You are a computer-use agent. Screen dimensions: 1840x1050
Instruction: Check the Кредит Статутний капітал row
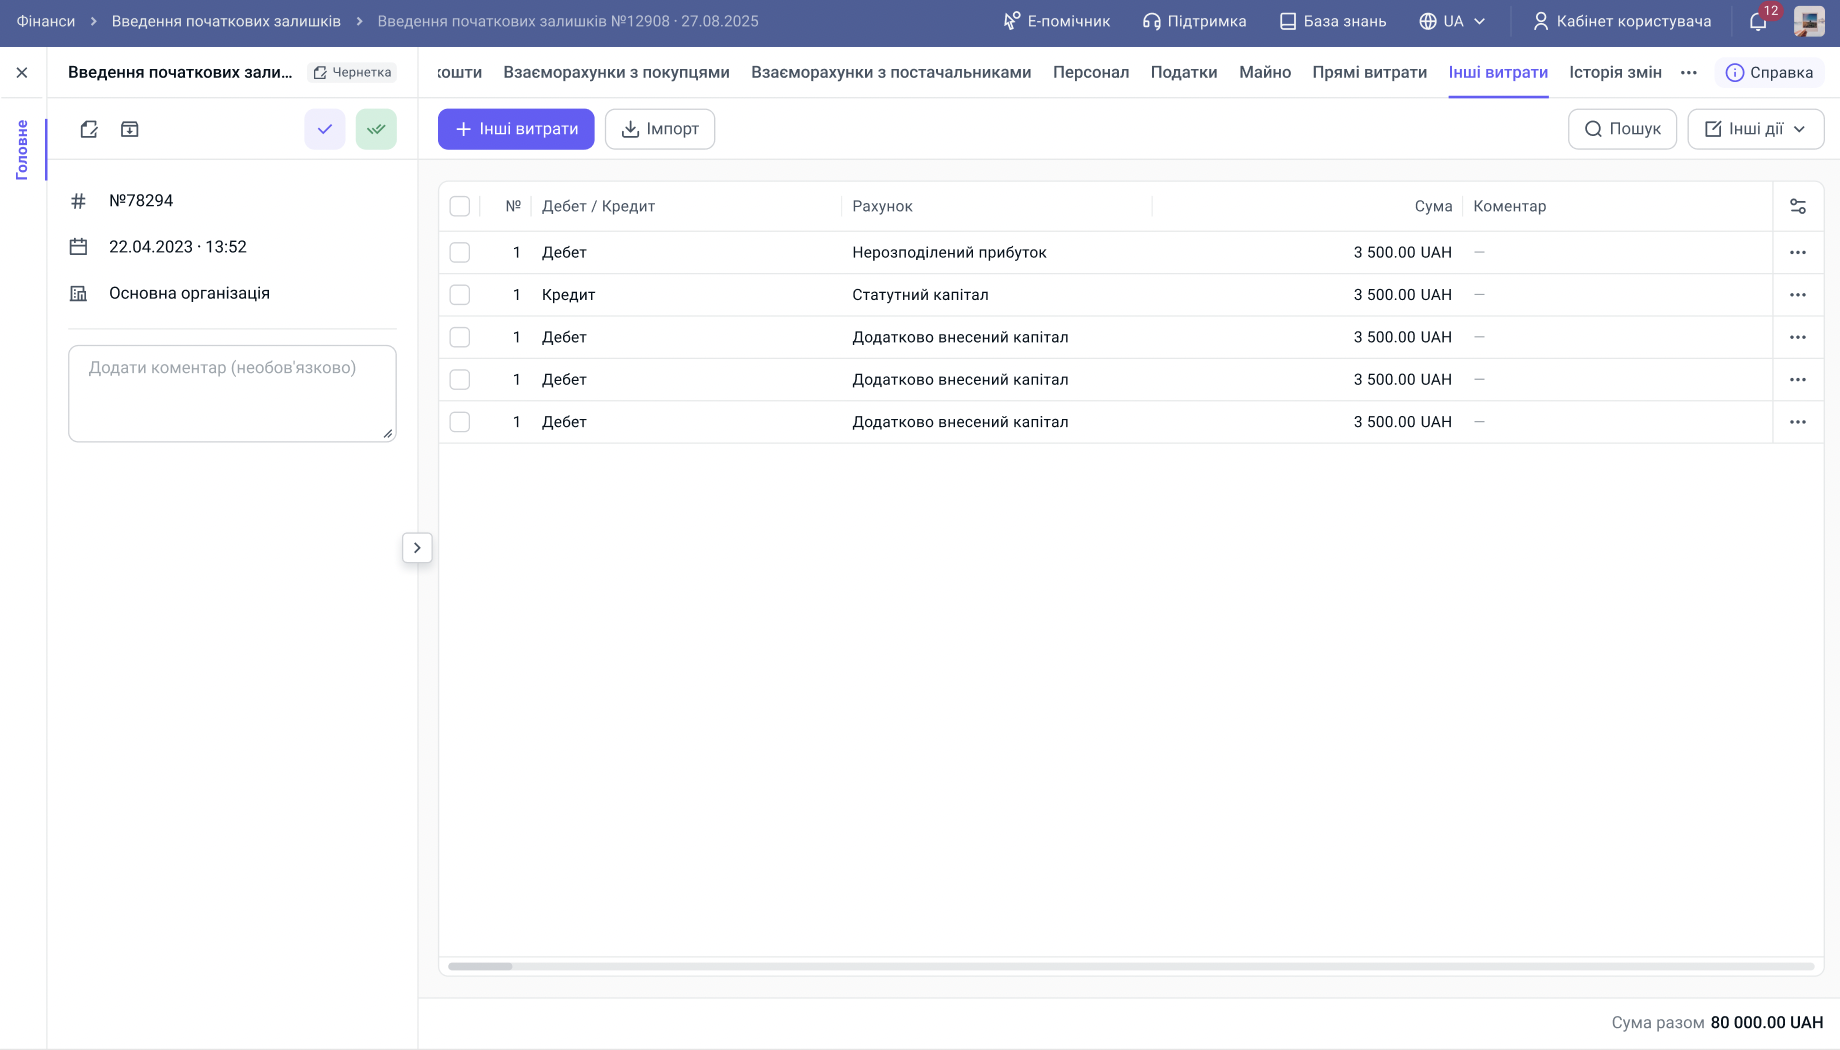tap(460, 295)
